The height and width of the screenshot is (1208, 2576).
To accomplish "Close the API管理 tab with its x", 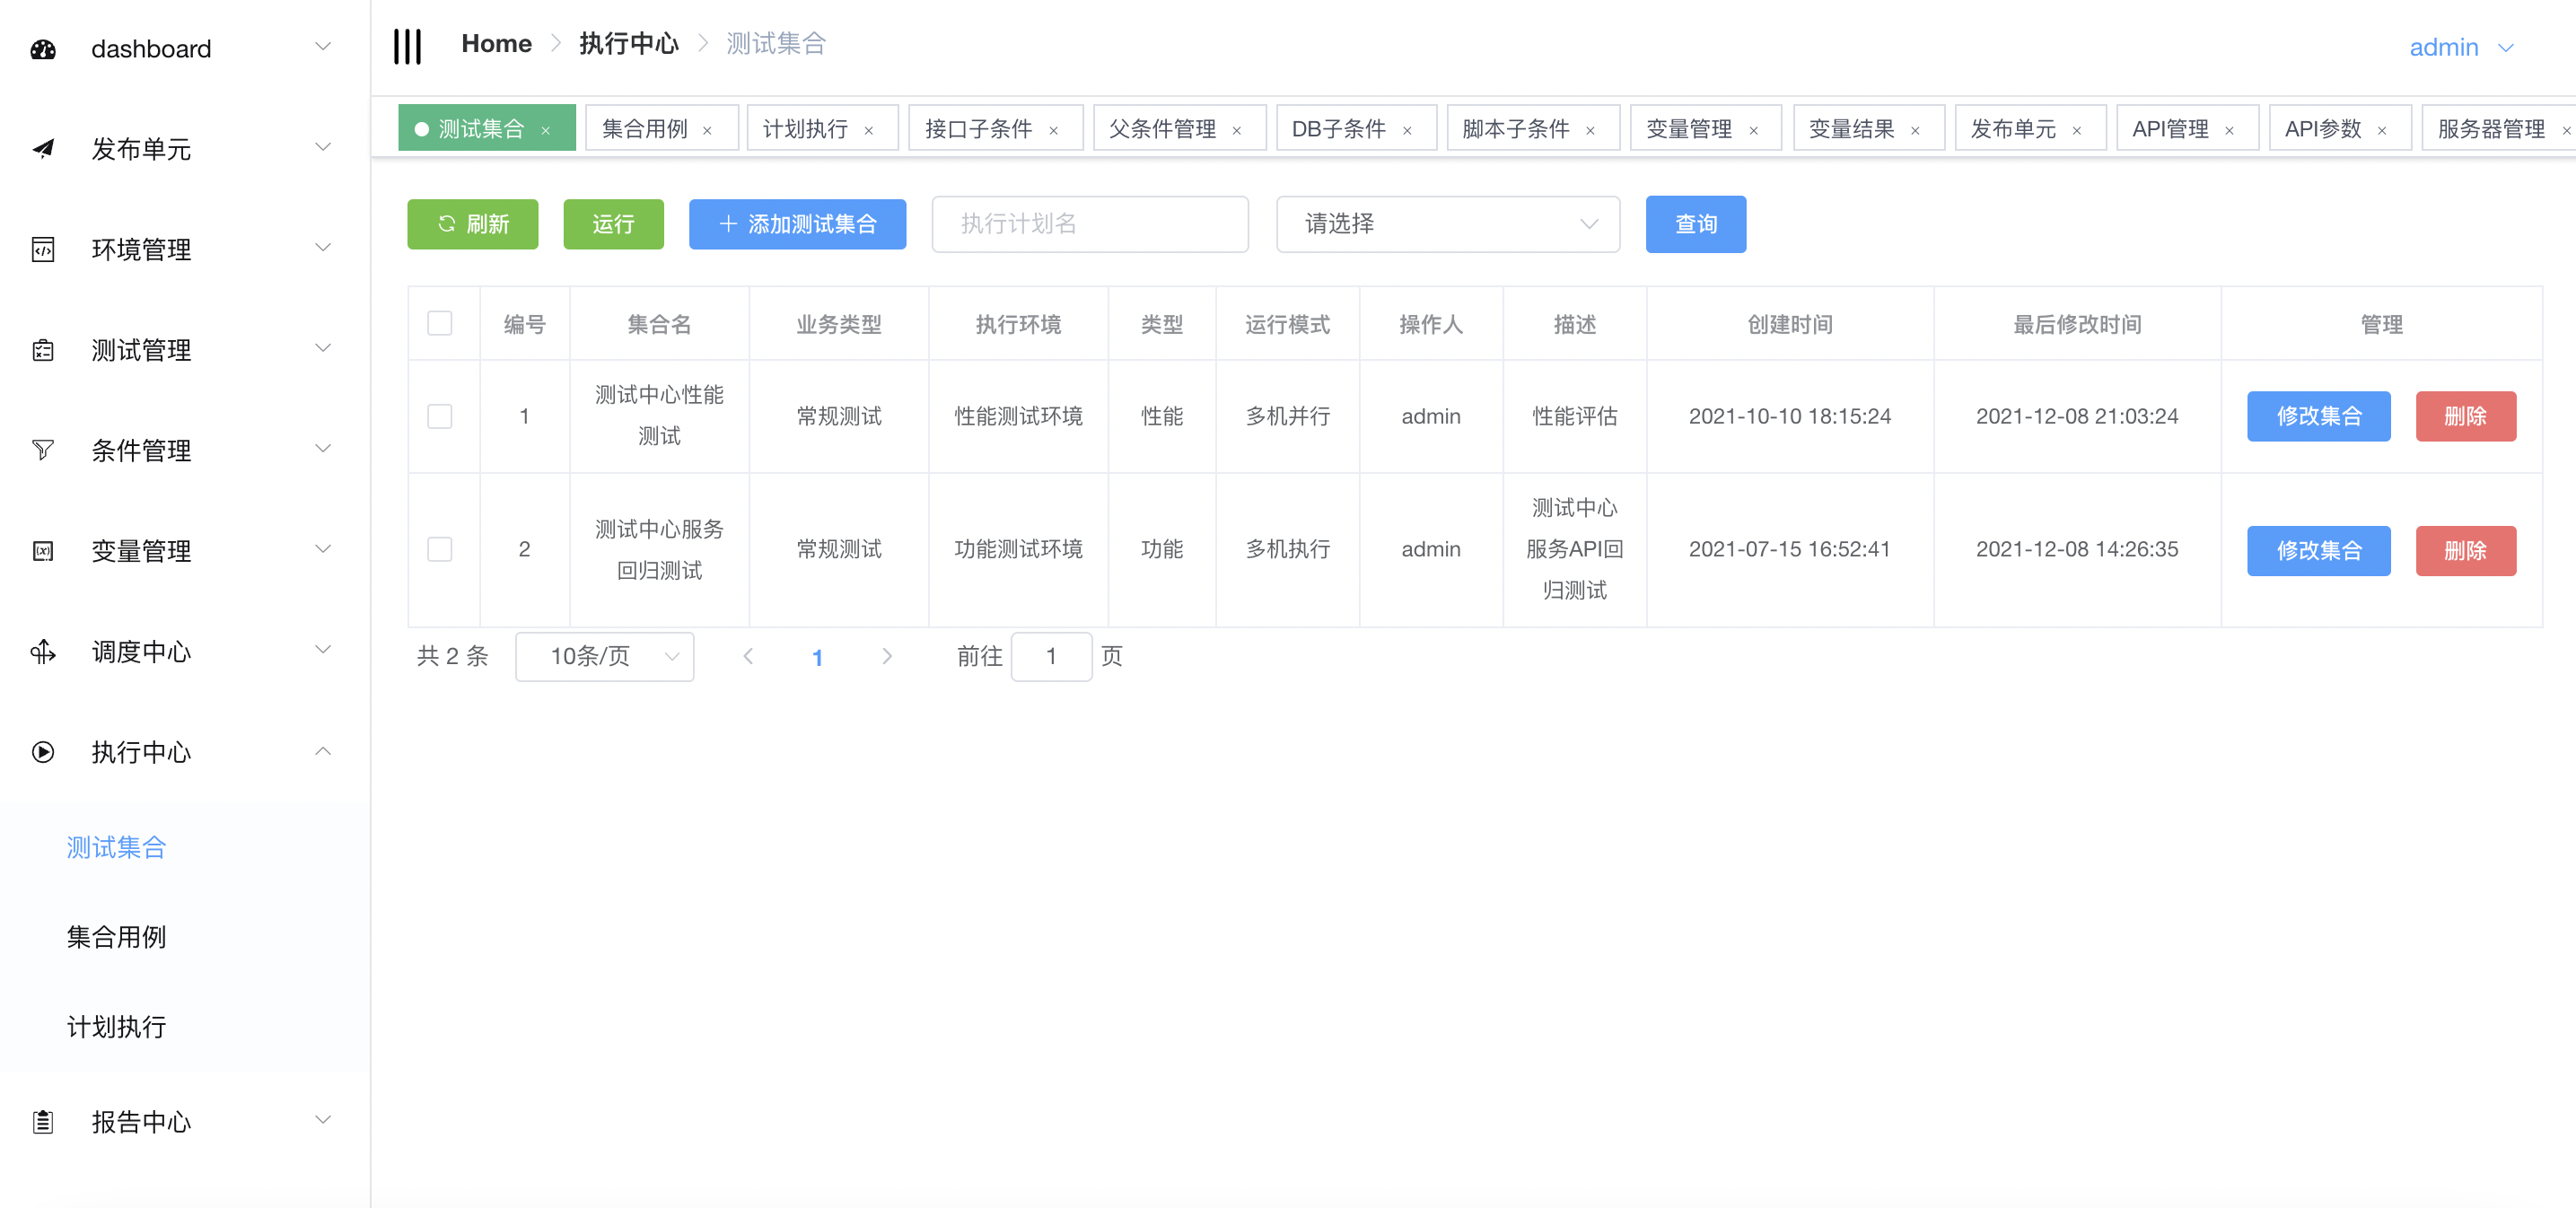I will coord(2229,130).
